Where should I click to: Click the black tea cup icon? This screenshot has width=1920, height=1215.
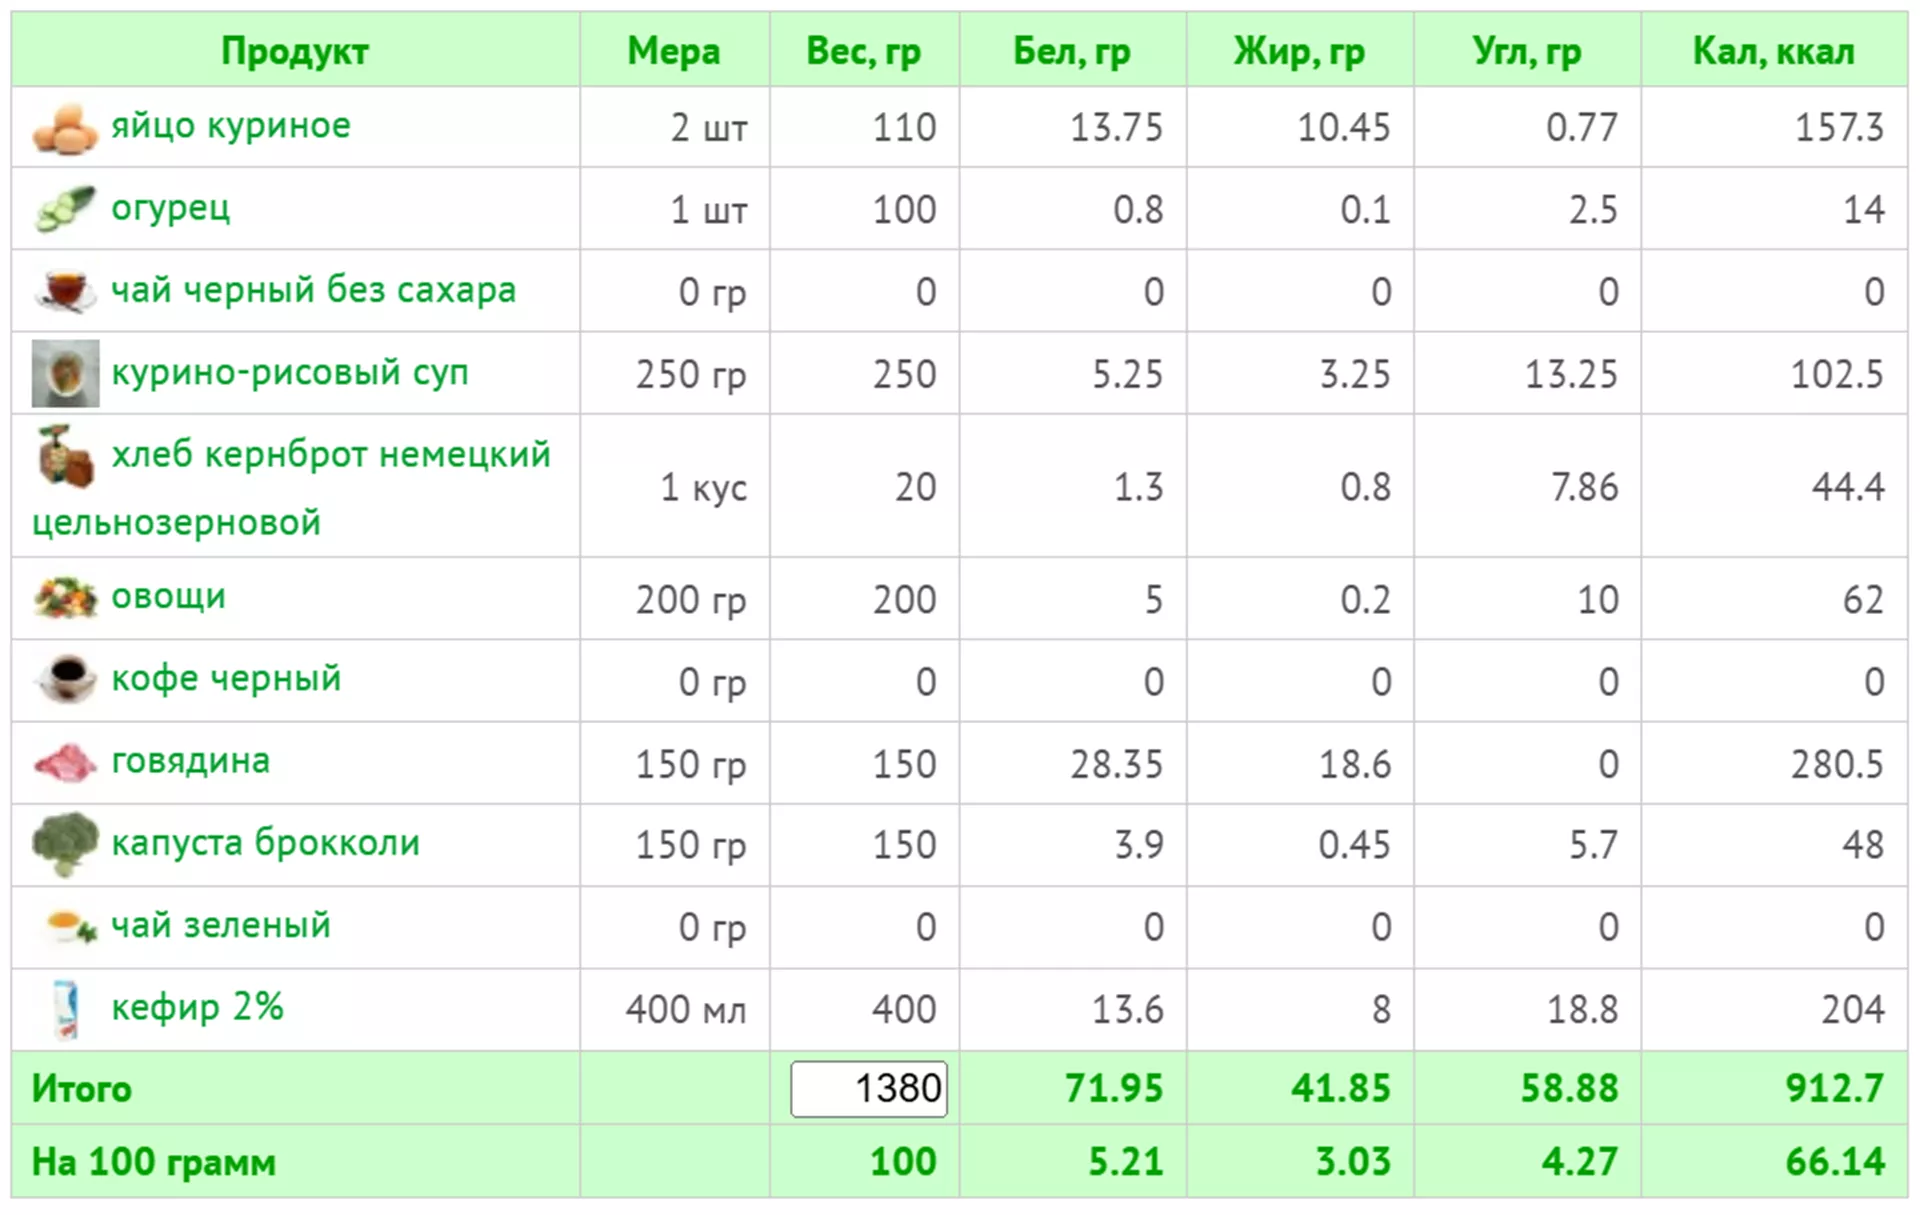tap(65, 290)
